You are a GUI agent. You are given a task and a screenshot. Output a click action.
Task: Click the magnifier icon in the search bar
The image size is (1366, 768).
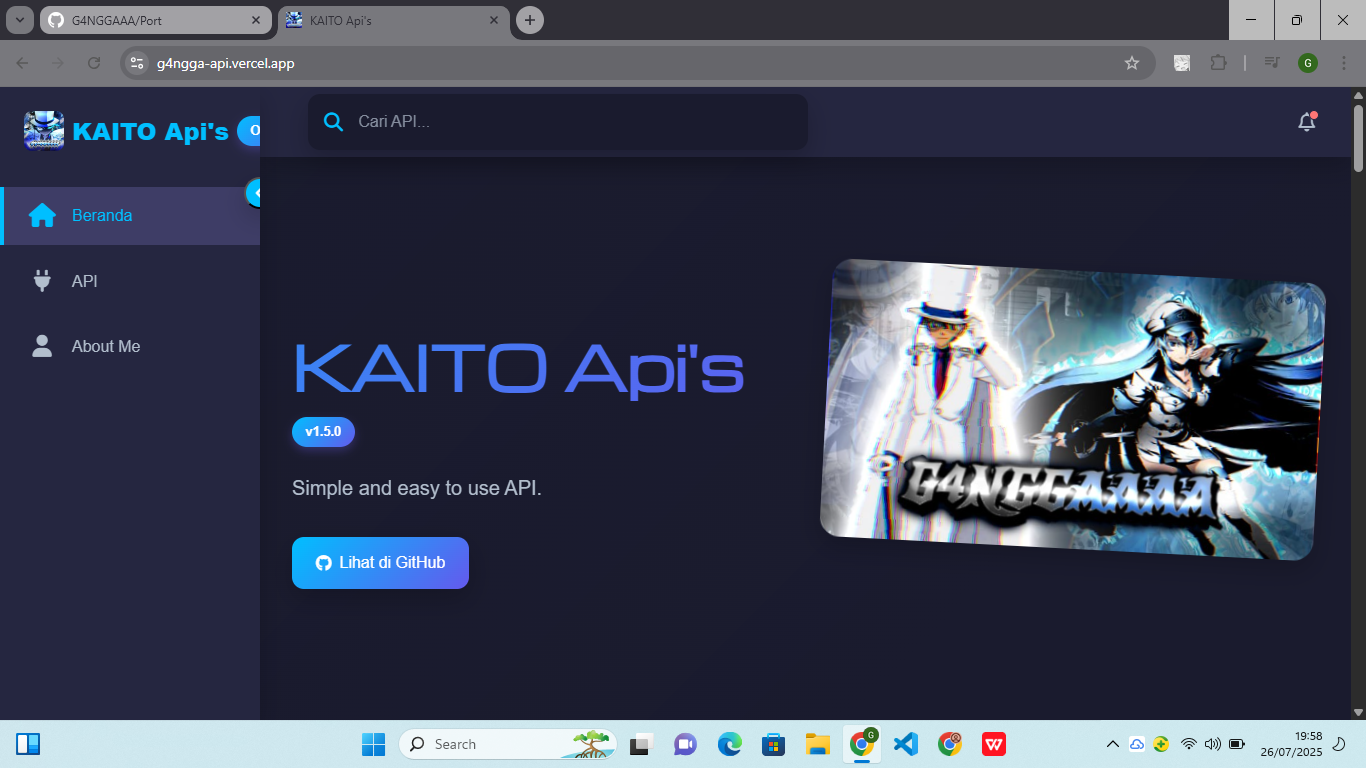point(333,121)
